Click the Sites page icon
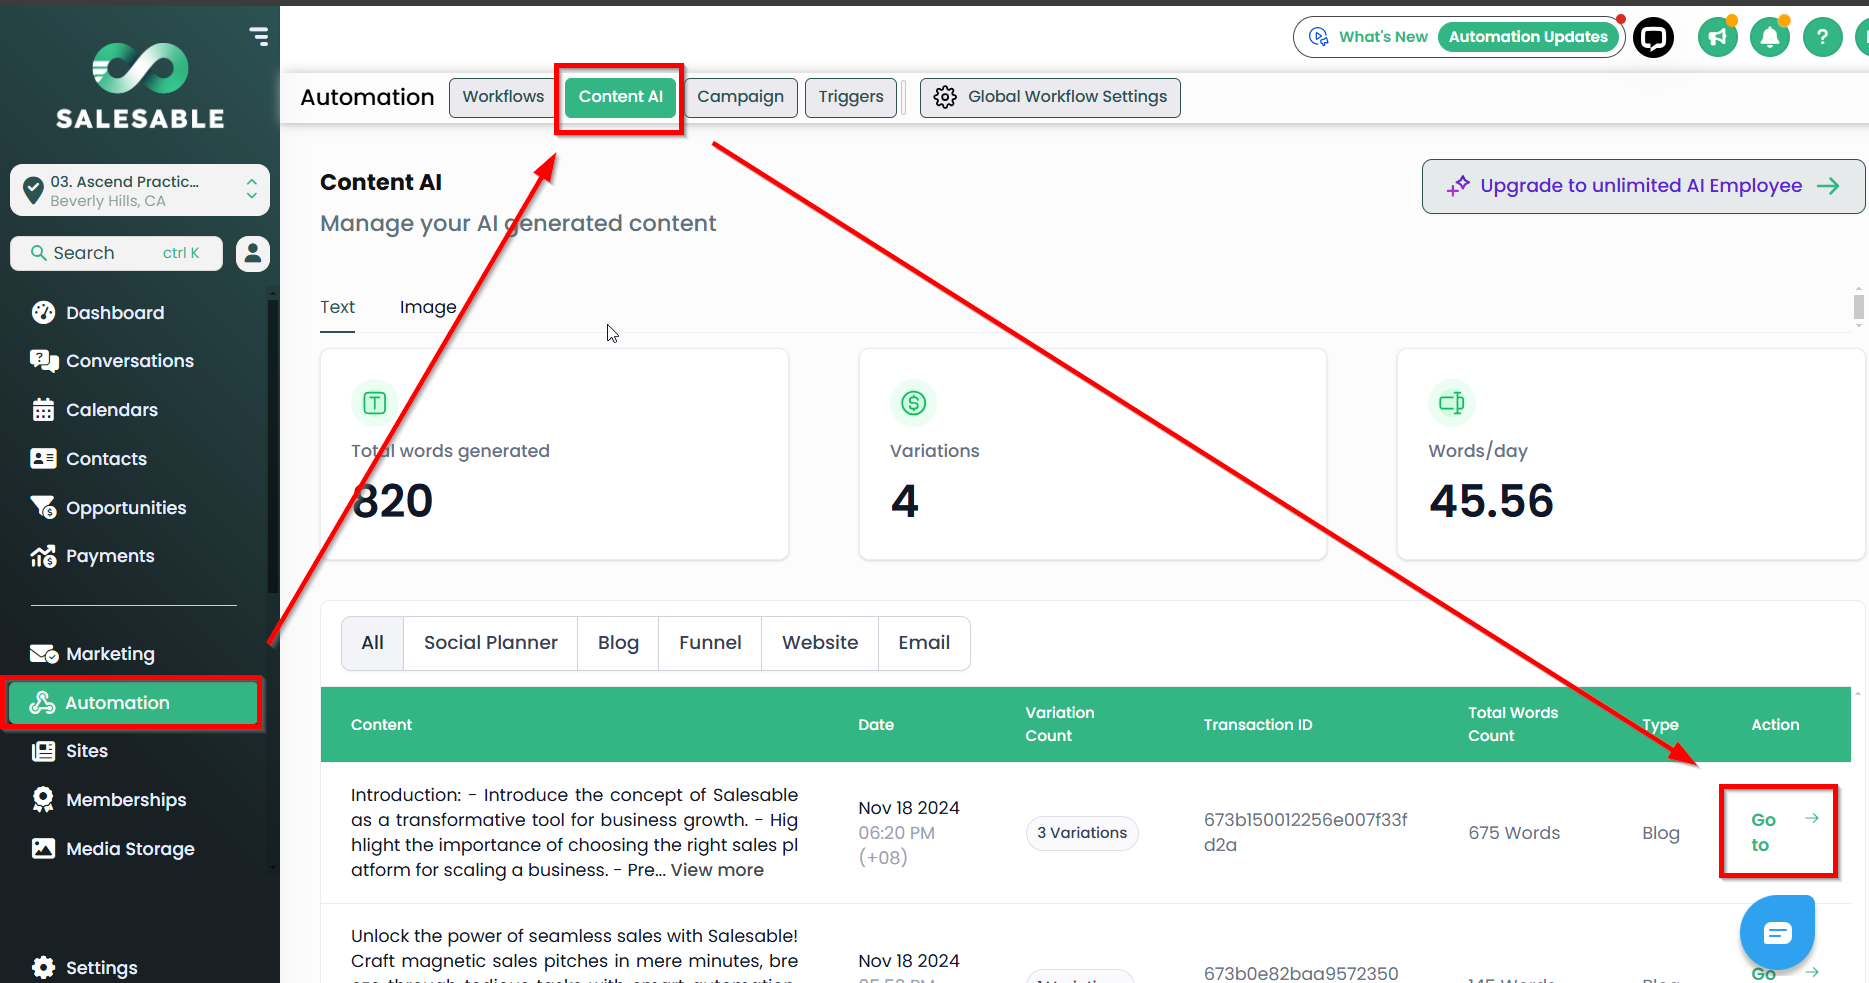1869x983 pixels. coord(43,751)
